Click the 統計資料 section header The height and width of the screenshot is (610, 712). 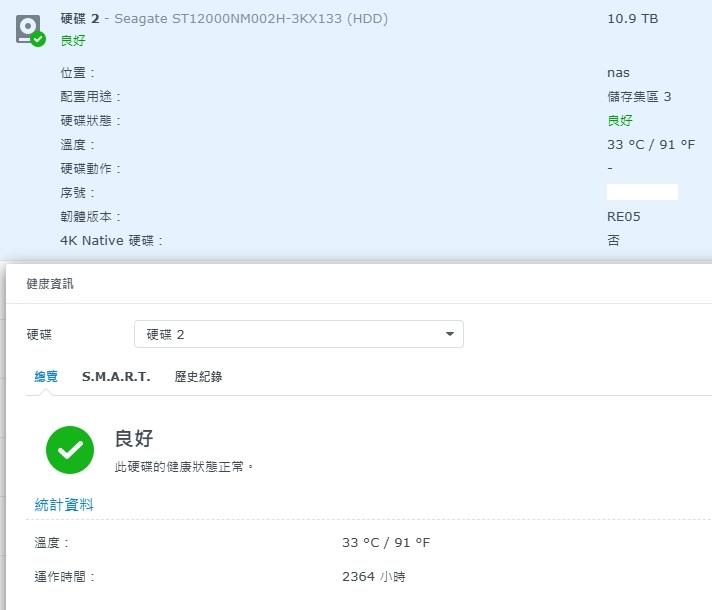pos(64,505)
